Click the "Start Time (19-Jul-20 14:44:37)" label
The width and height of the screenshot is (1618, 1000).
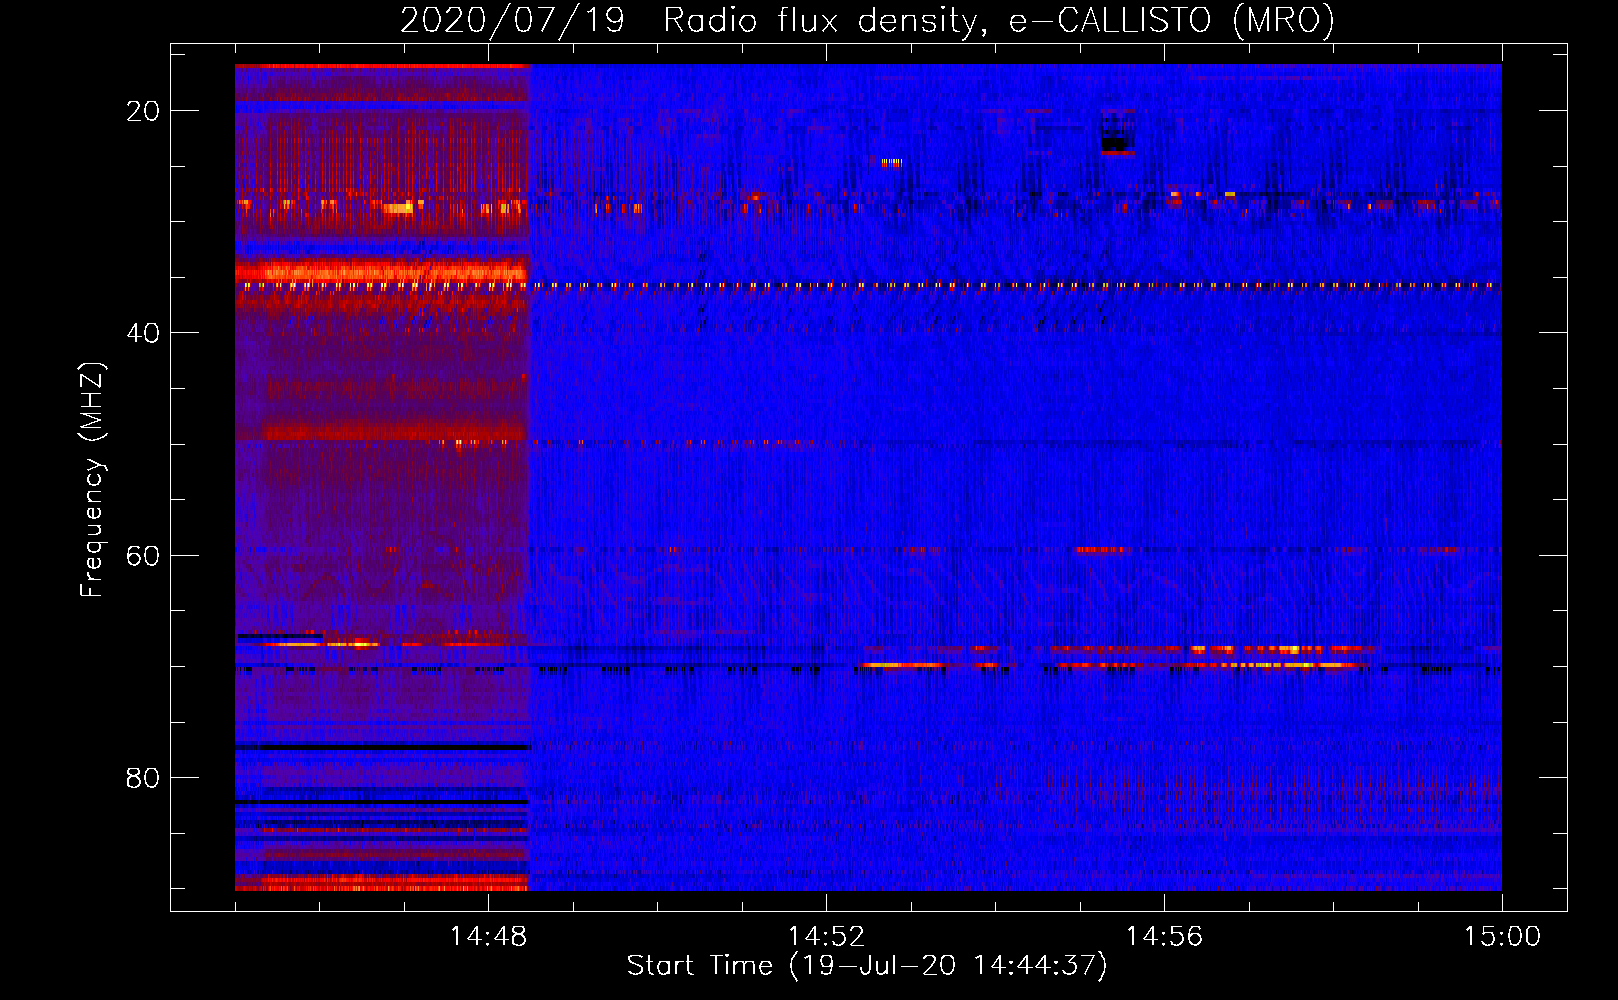coord(867,966)
